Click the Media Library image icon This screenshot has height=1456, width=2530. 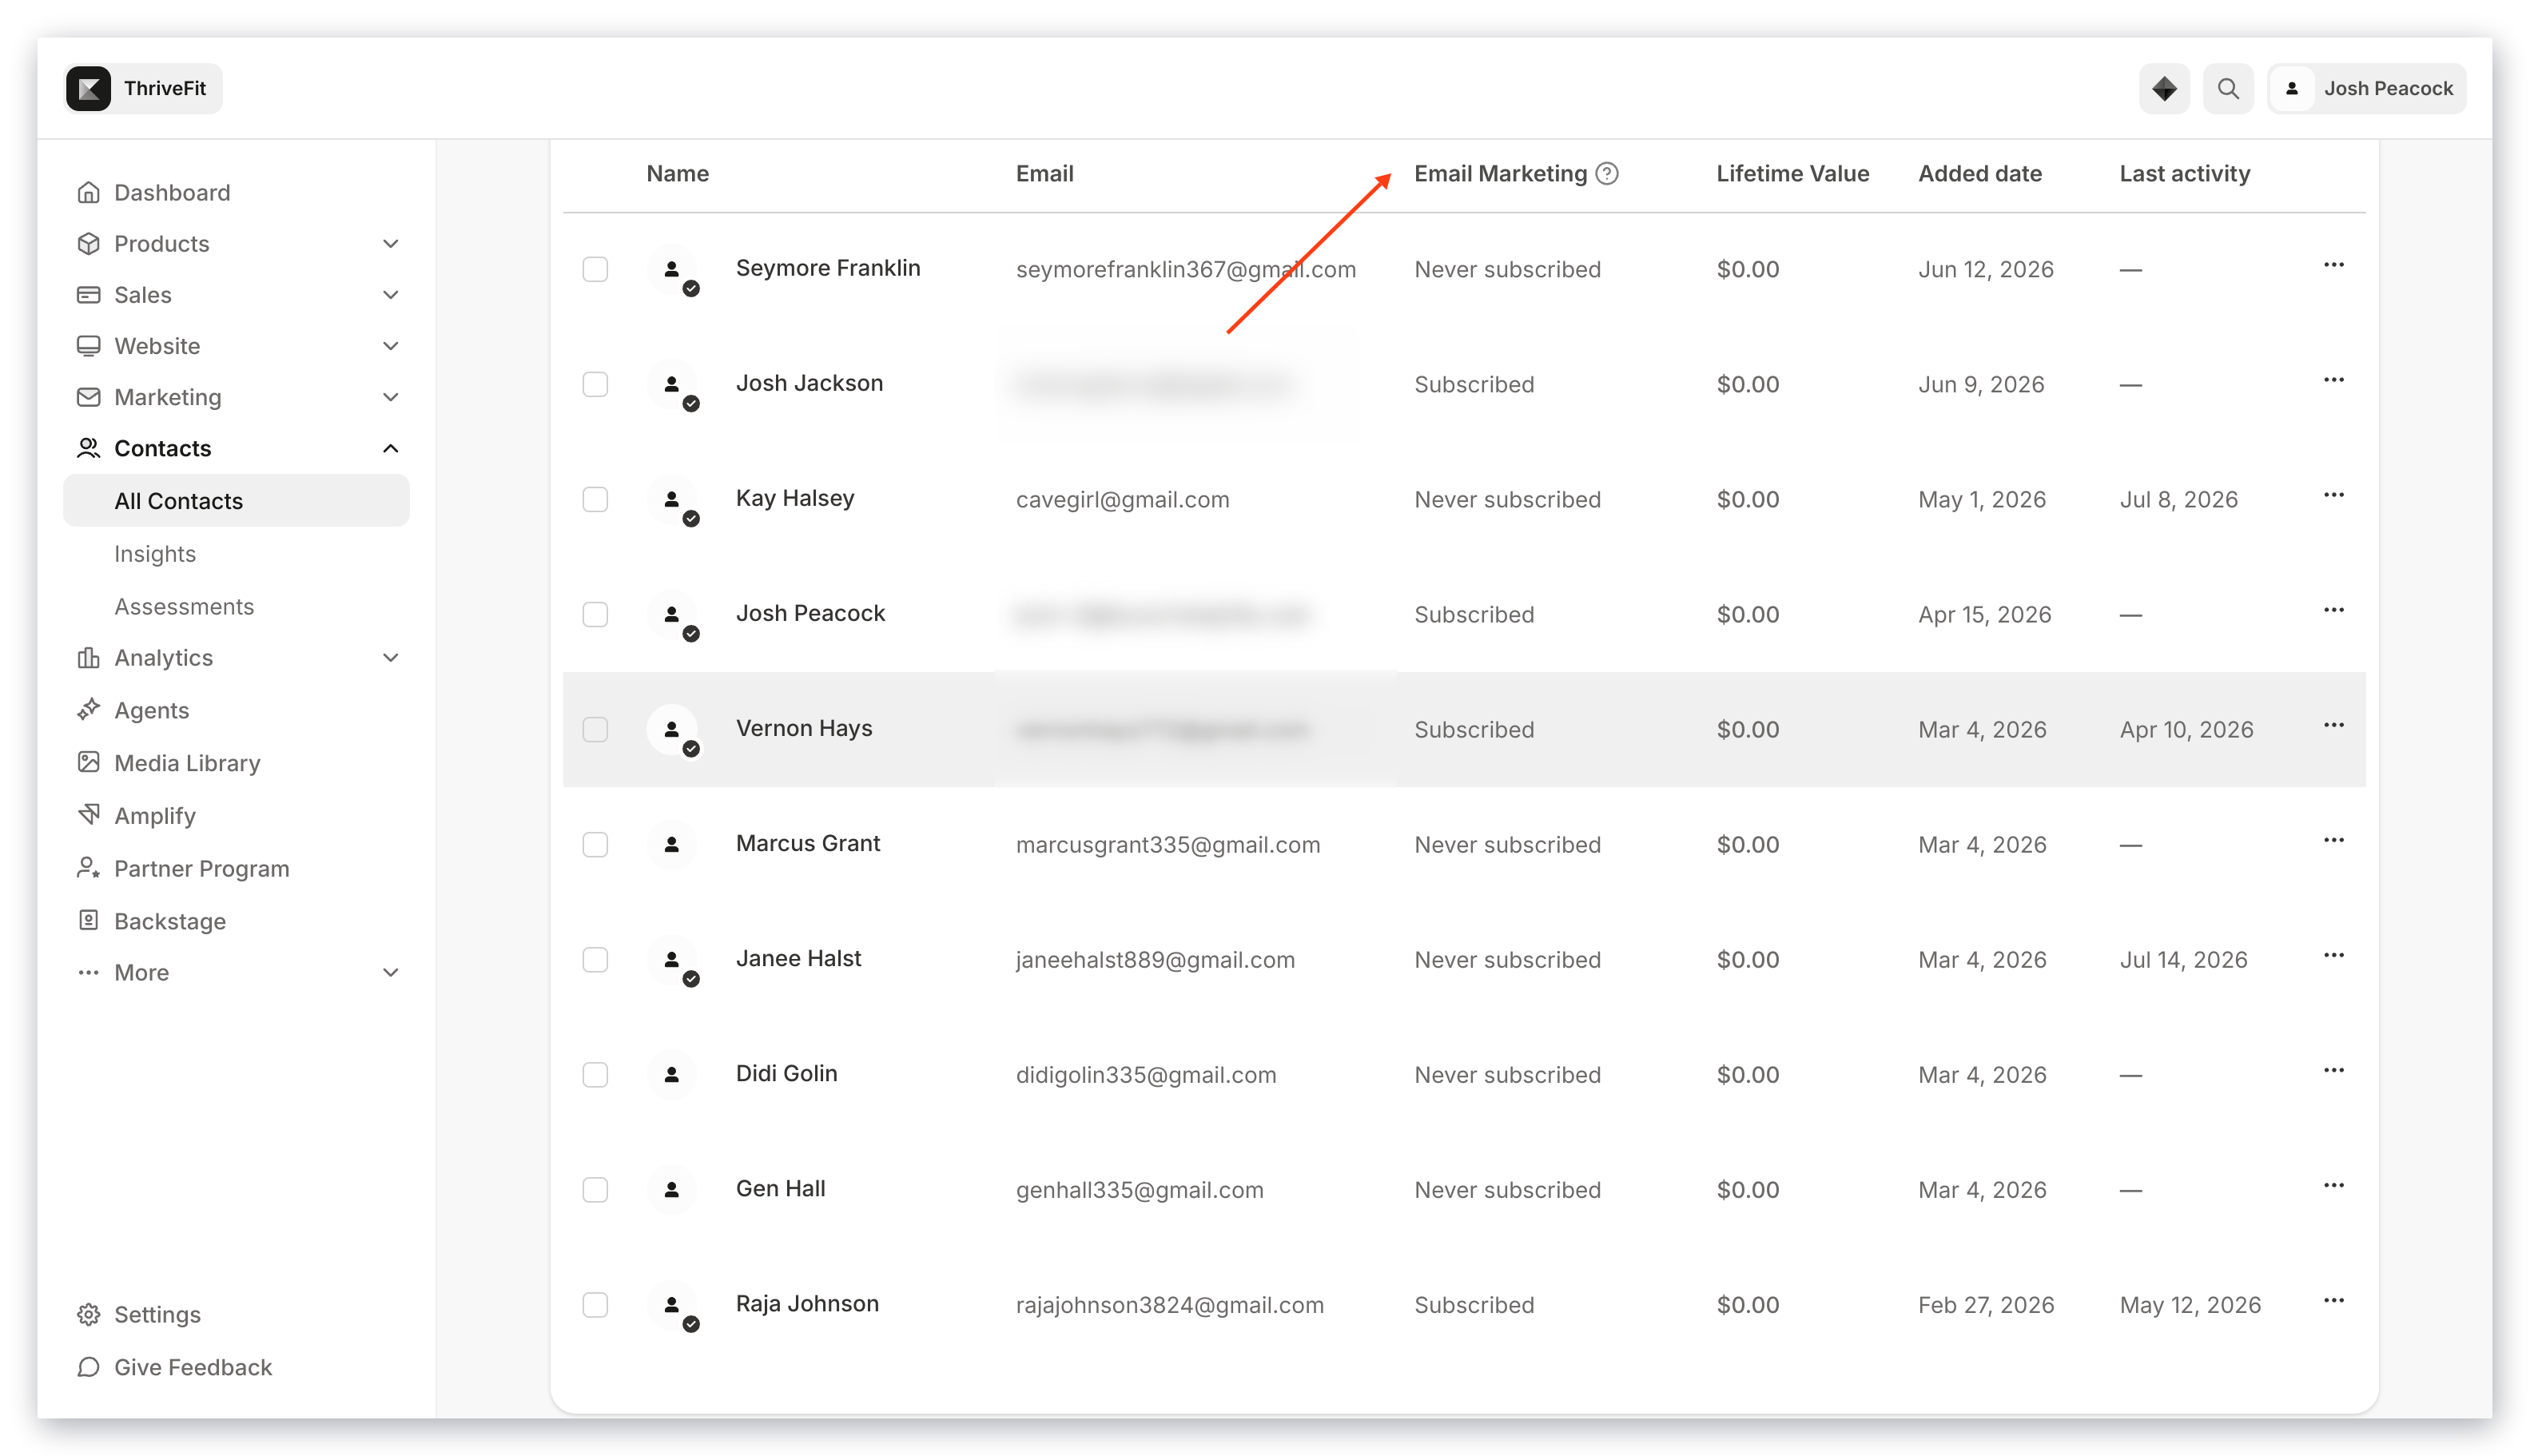(x=88, y=762)
